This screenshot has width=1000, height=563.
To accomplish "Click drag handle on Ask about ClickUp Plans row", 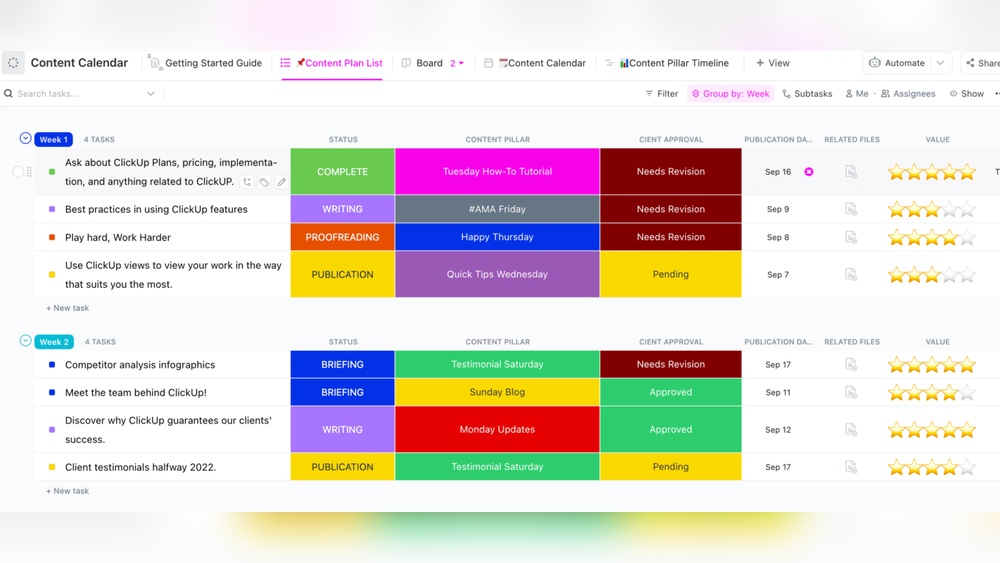I will tap(29, 172).
